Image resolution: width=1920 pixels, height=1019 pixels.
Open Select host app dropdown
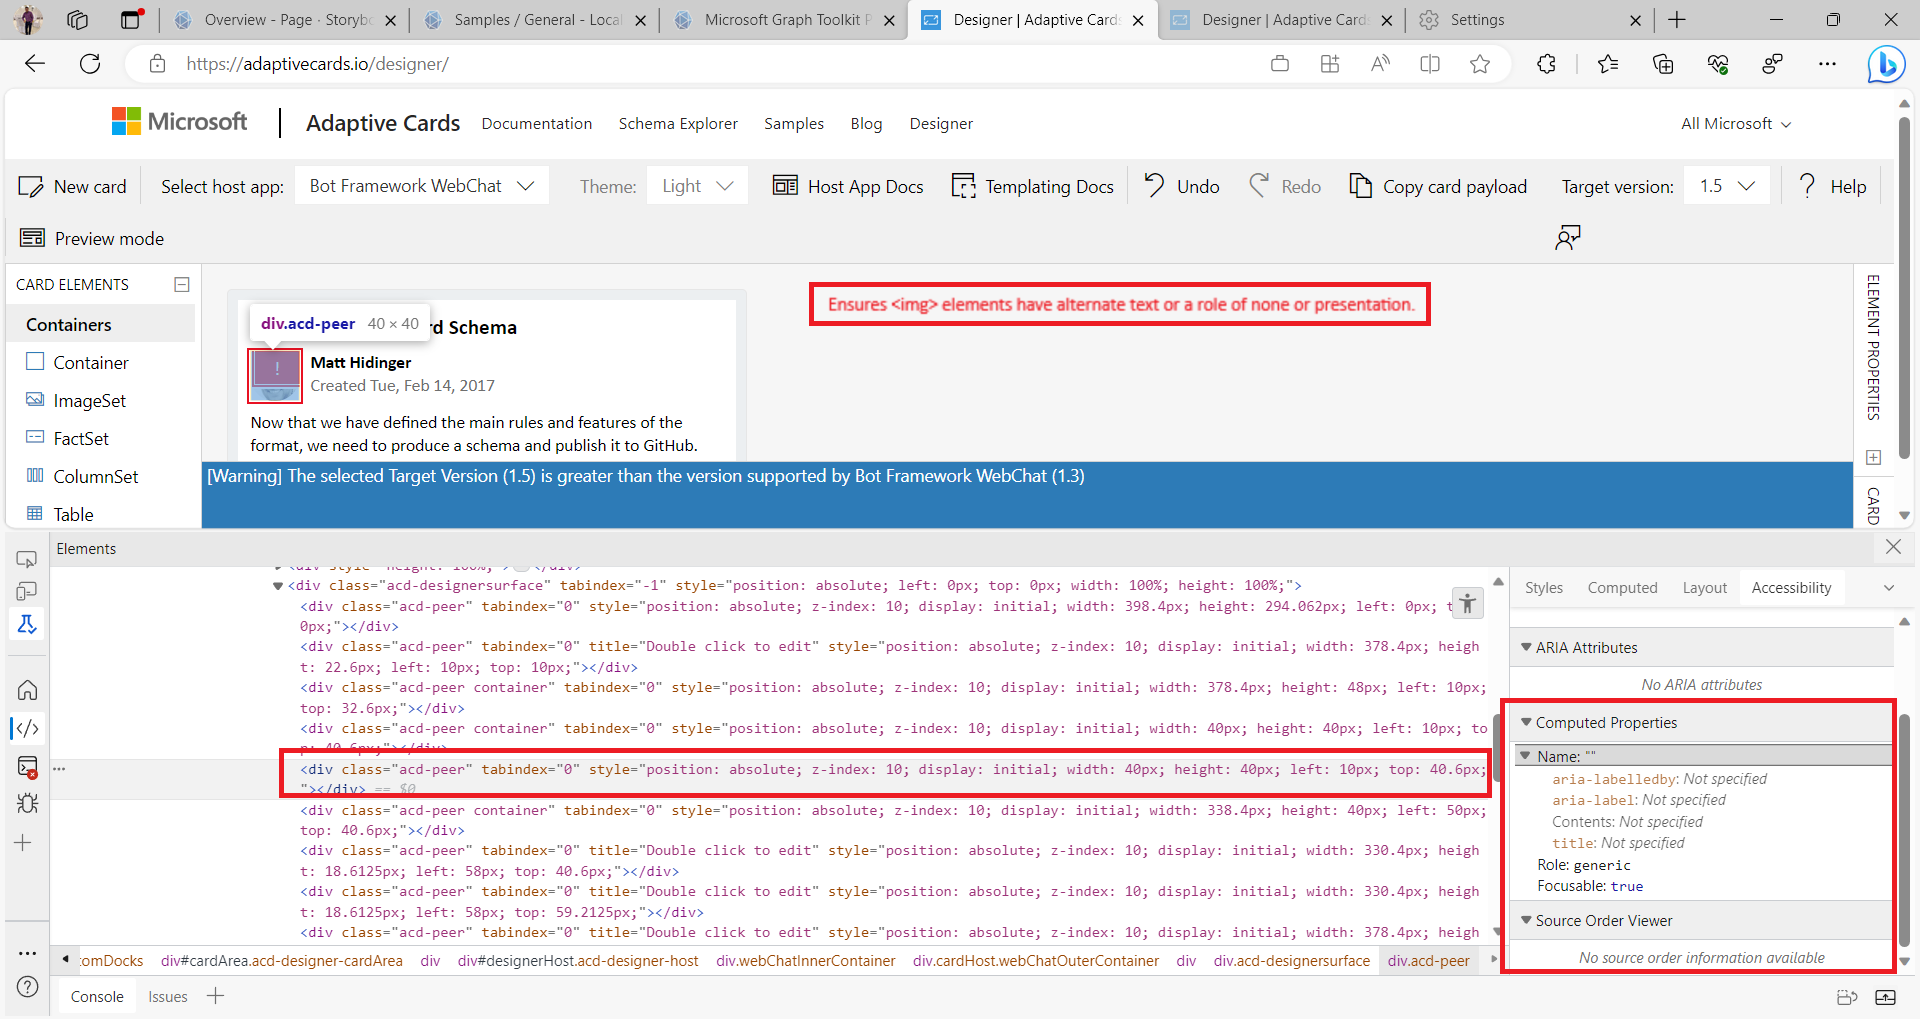click(x=421, y=186)
